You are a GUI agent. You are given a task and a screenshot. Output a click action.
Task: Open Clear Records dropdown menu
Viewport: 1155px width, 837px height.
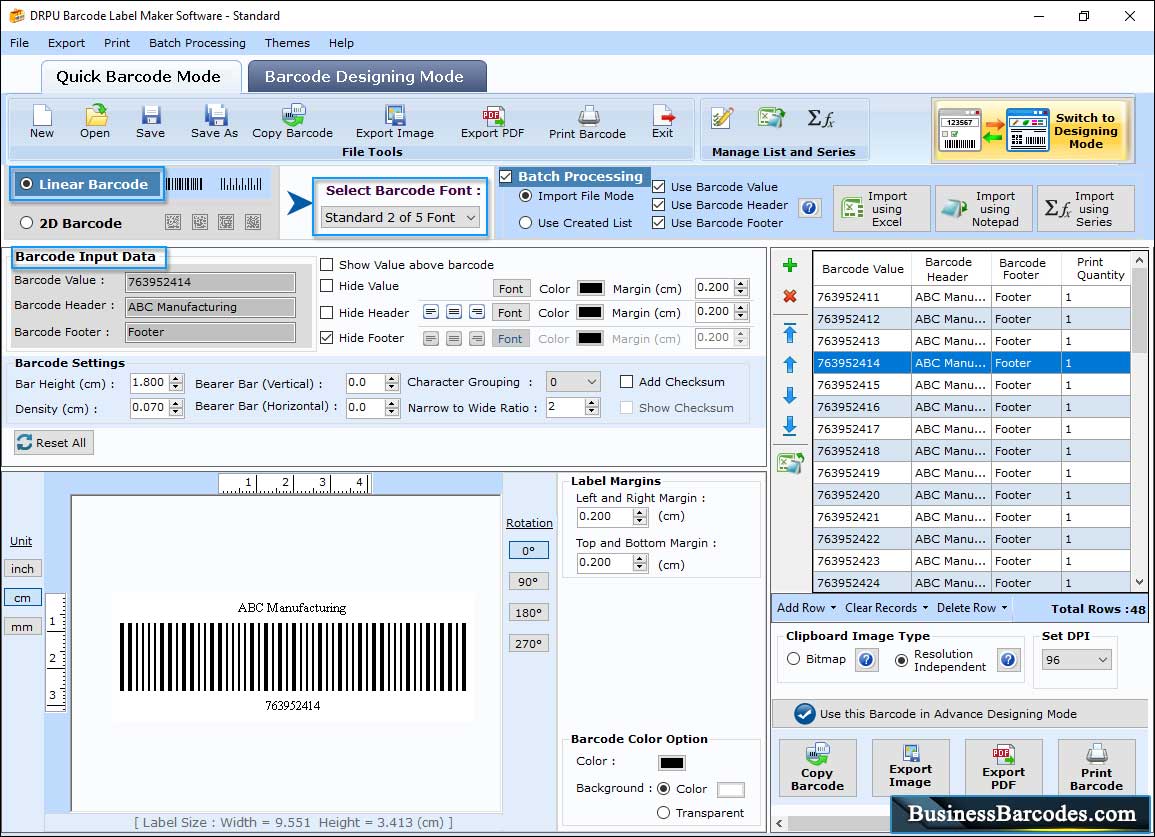tap(886, 608)
